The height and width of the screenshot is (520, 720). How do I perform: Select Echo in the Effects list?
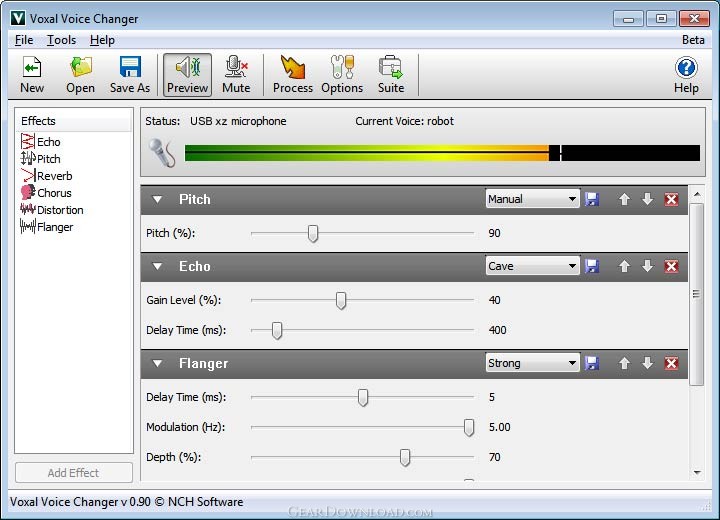(x=41, y=141)
